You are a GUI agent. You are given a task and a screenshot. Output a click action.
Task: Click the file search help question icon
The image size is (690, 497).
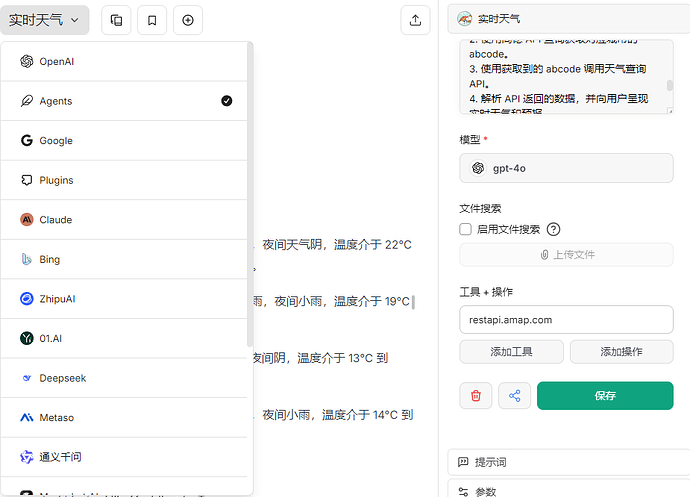point(553,229)
